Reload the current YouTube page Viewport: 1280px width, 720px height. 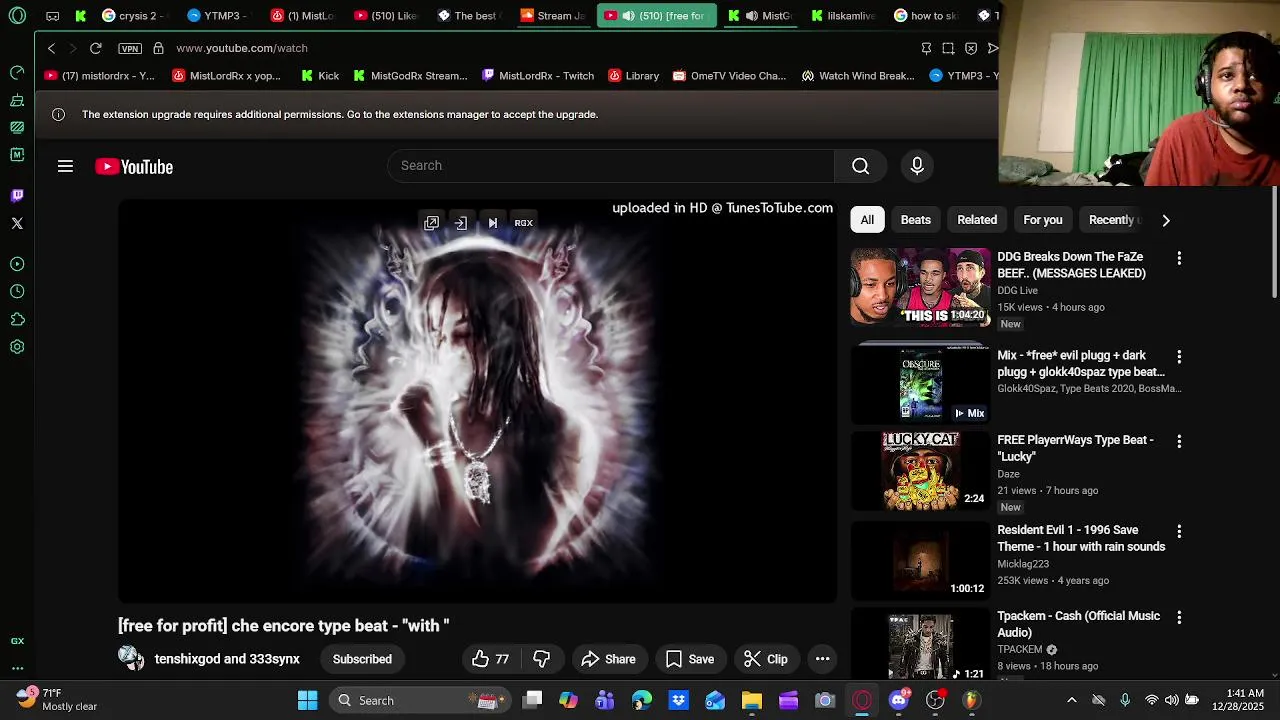coord(96,48)
